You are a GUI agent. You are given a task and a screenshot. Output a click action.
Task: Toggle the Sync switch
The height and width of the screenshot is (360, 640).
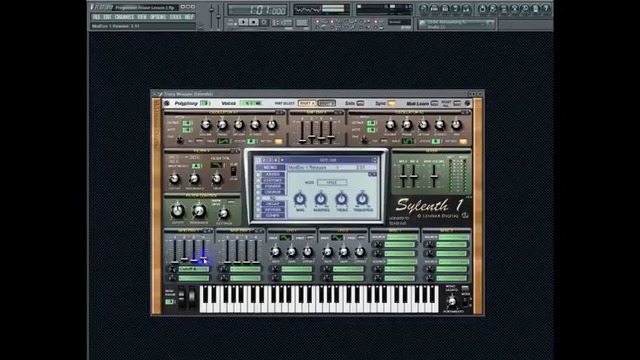click(x=391, y=103)
